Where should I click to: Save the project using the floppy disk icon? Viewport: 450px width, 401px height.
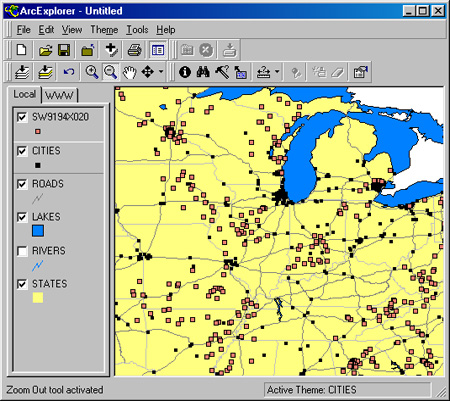coord(64,50)
